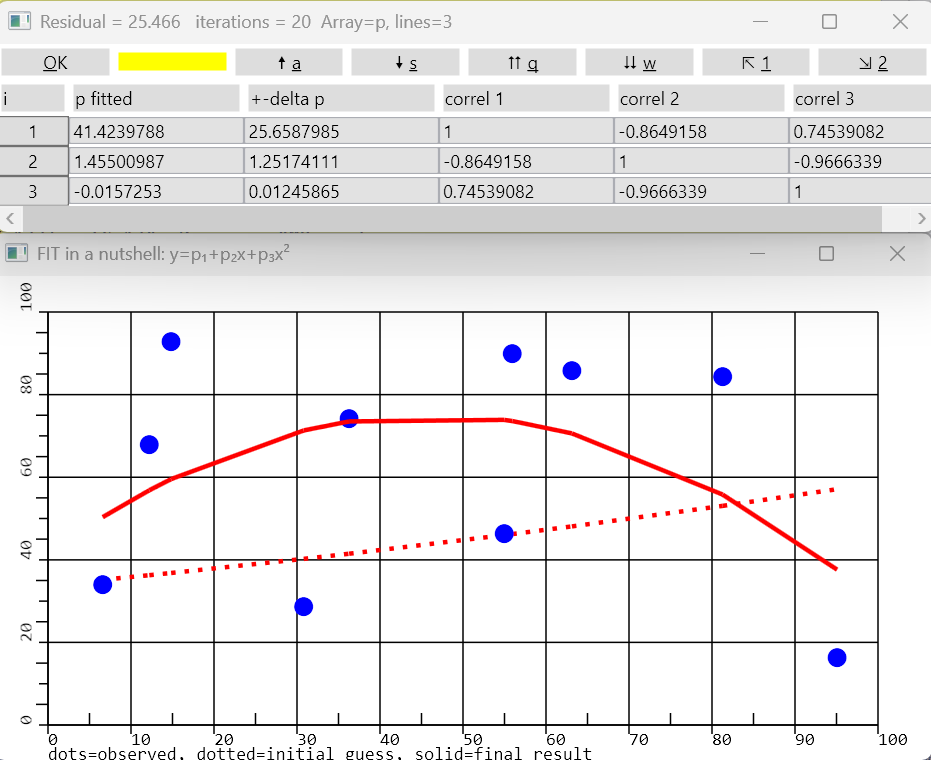The height and width of the screenshot is (760, 931).
Task: Click the cell containing 1.25174111
Action: point(341,161)
